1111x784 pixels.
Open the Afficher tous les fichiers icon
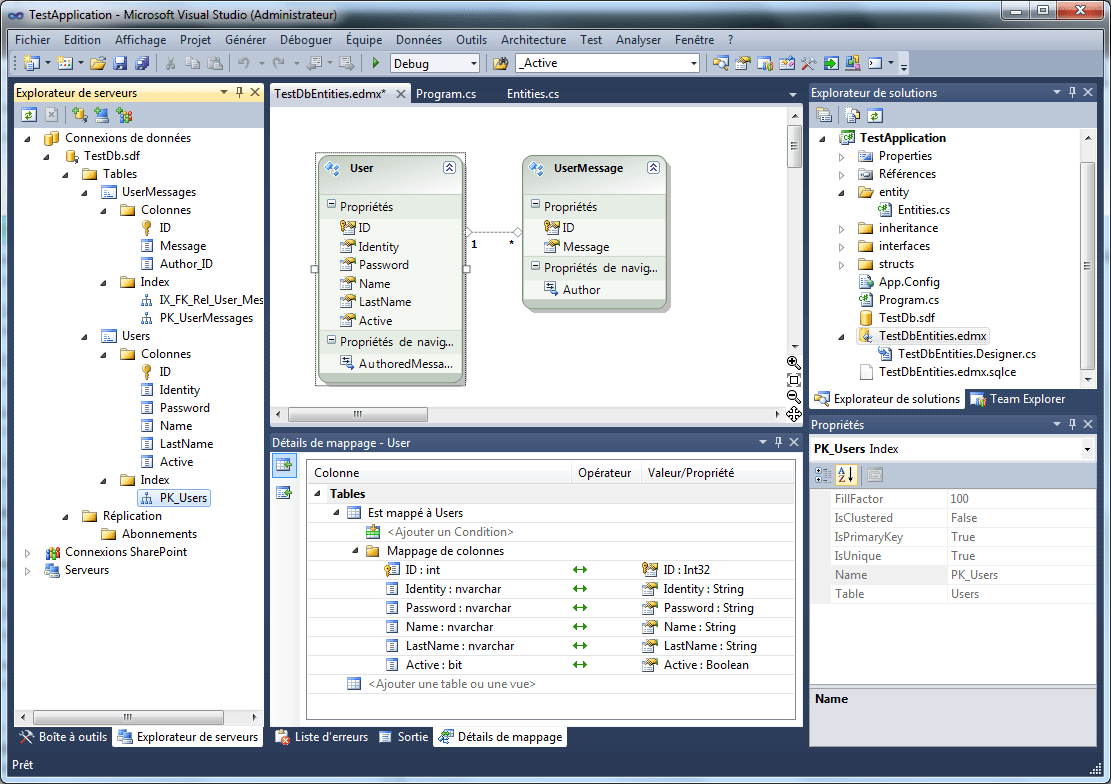pyautogui.click(x=850, y=115)
